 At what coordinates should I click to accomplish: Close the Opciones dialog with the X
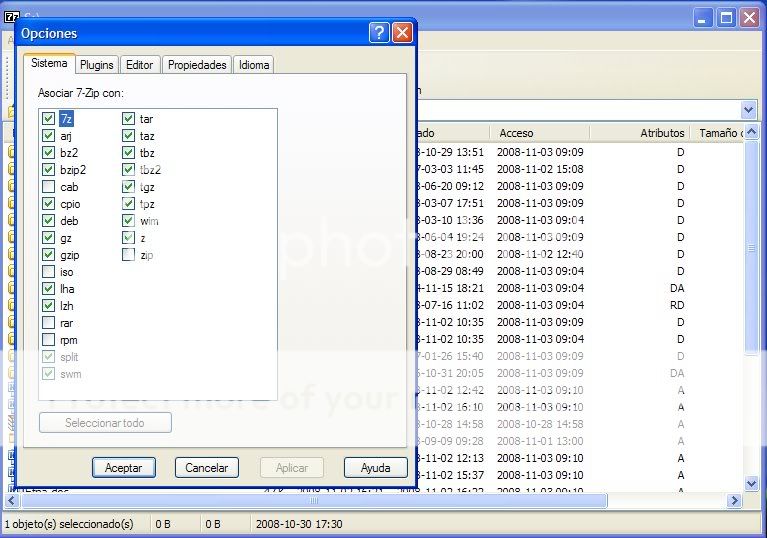[x=402, y=33]
